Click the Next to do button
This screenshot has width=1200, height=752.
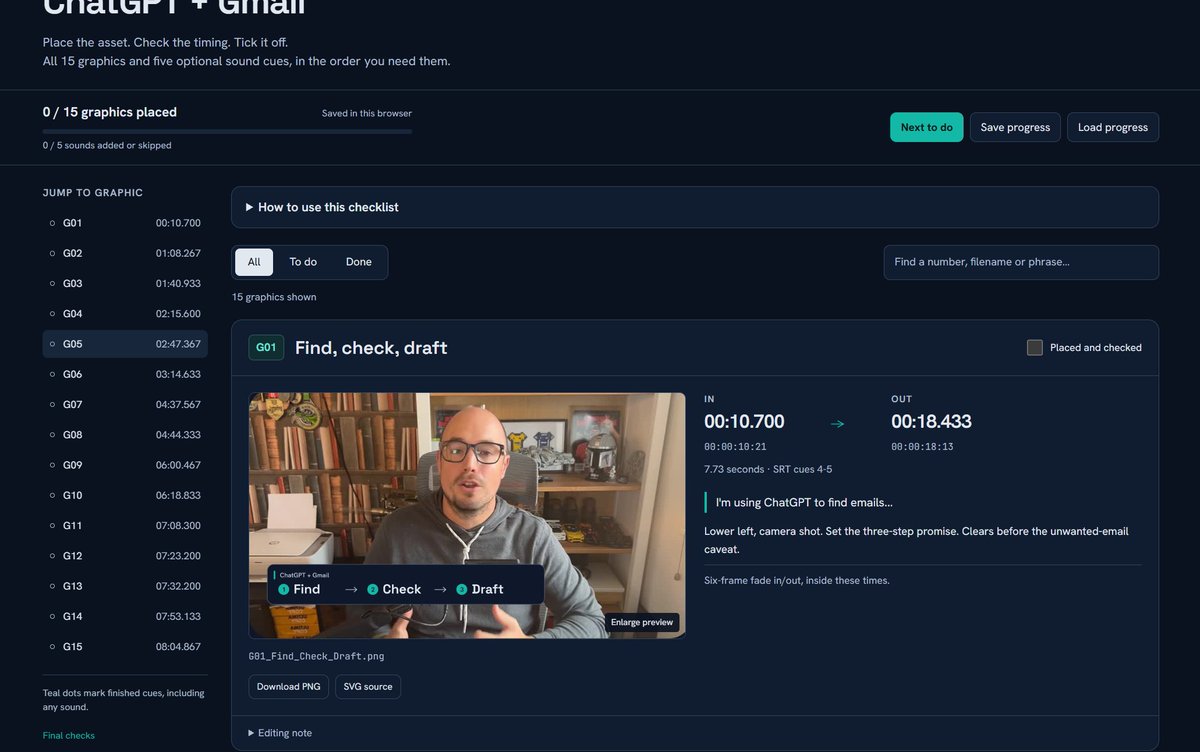[927, 127]
